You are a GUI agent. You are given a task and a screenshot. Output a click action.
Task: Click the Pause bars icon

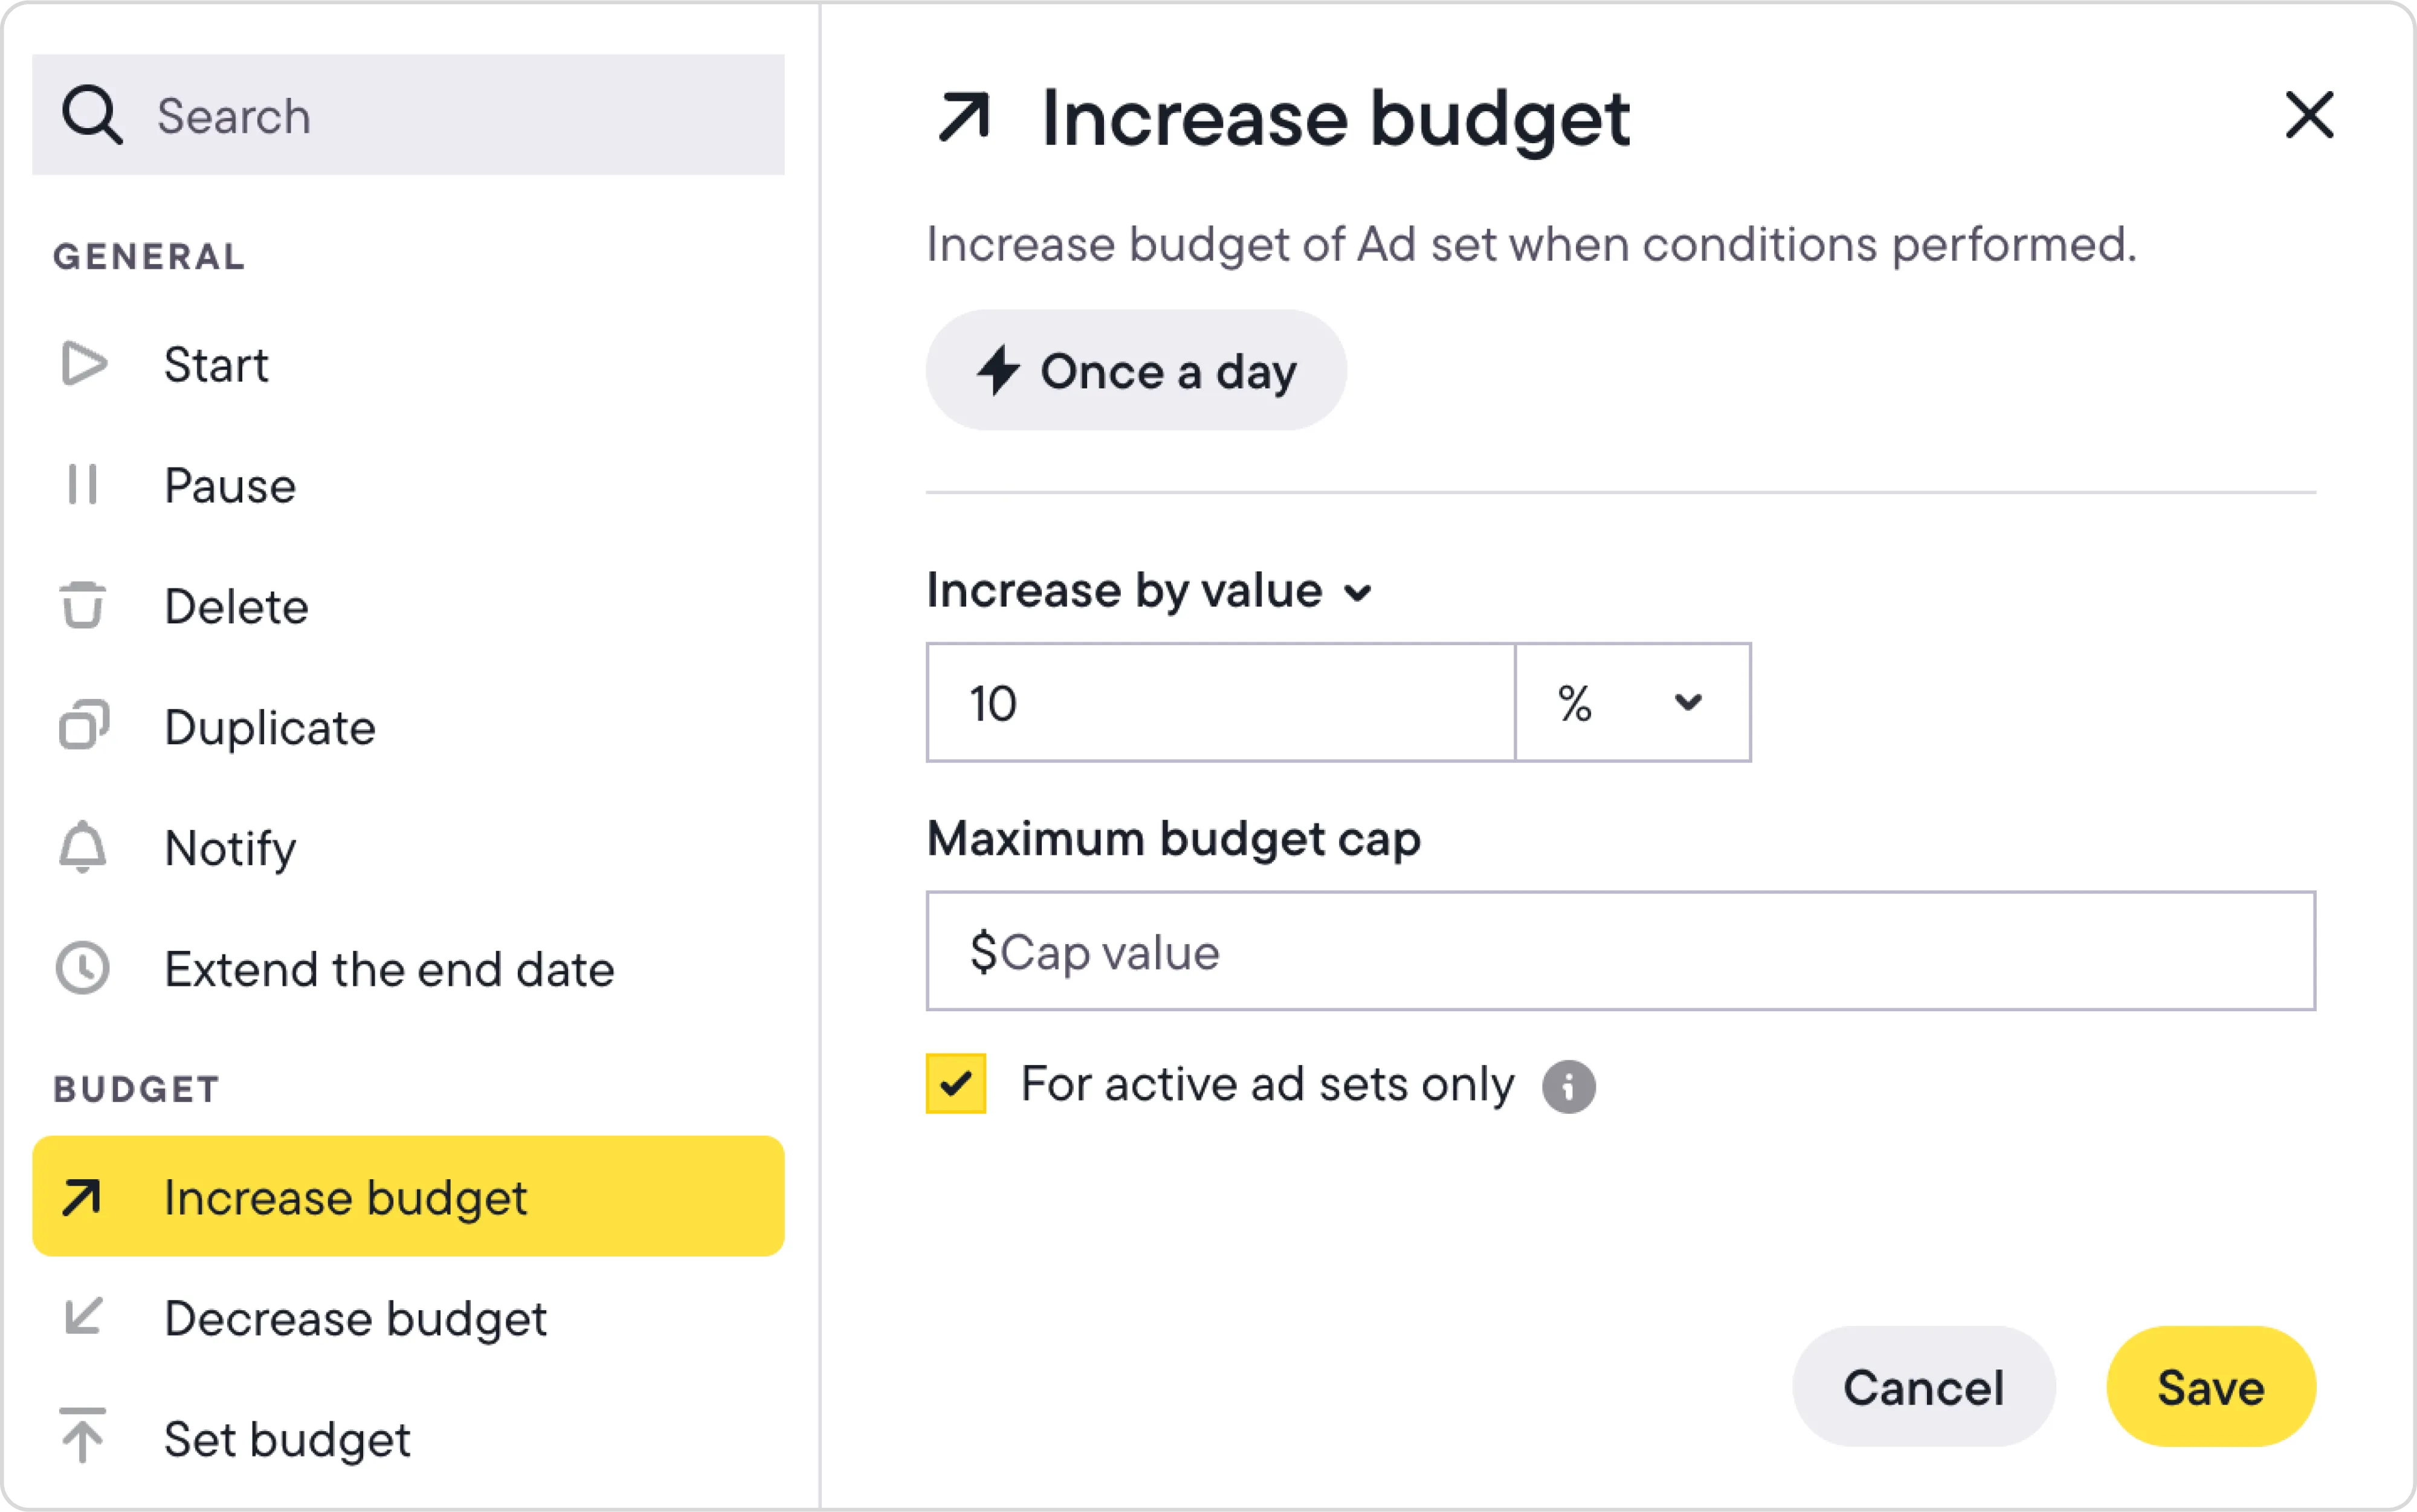[82, 485]
